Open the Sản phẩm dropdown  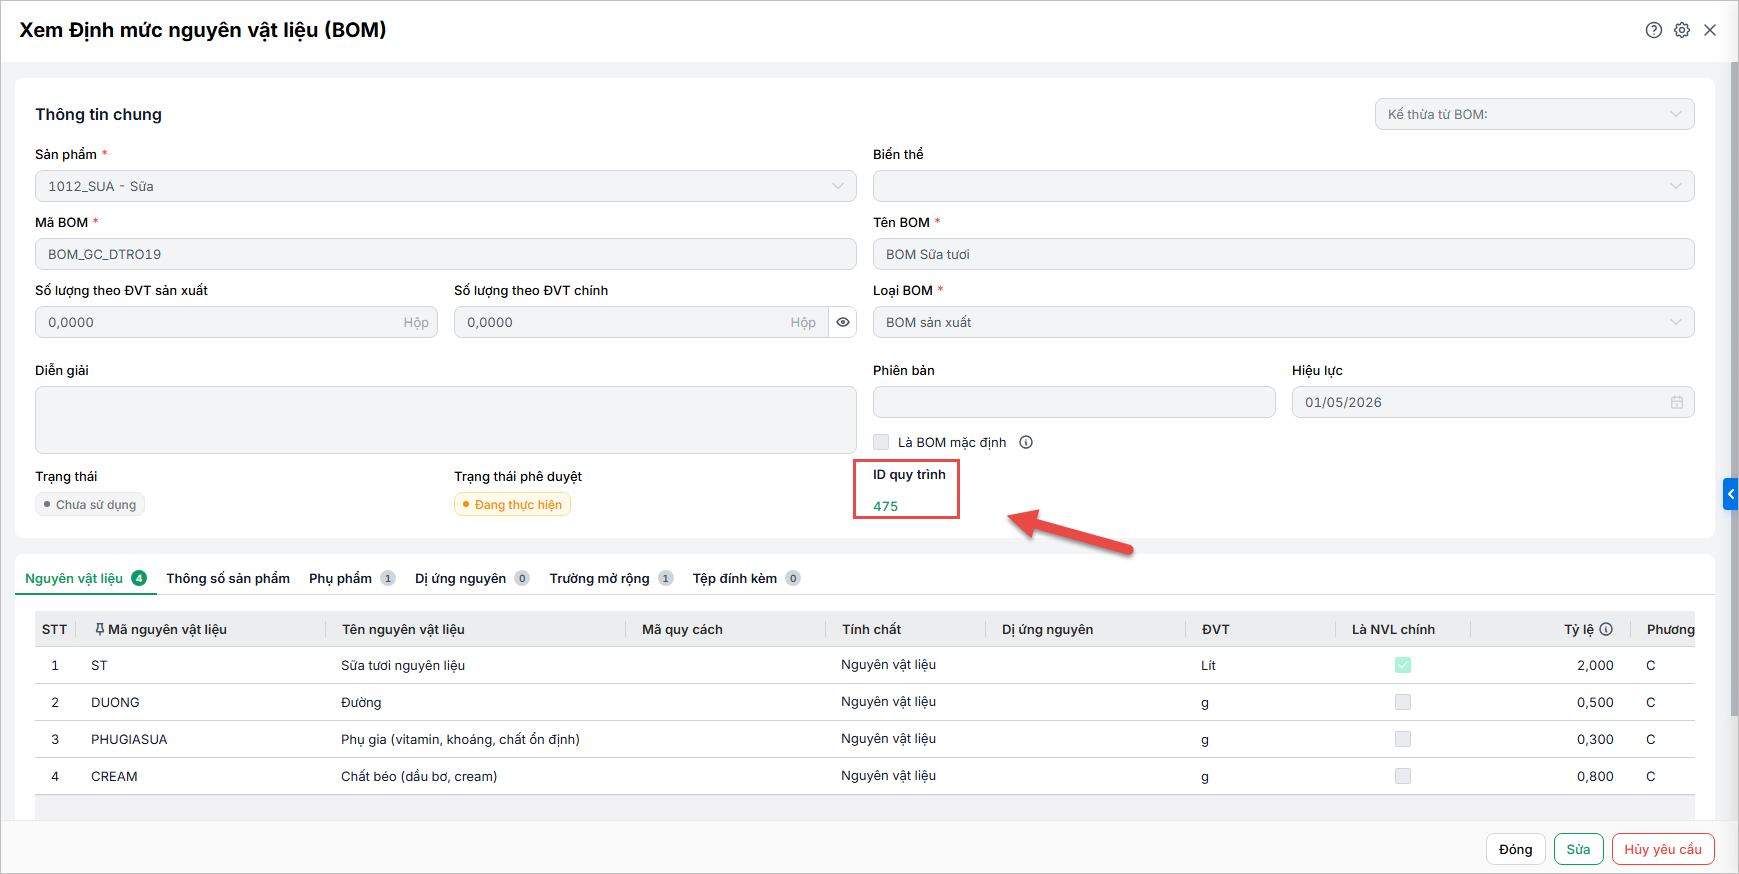[445, 186]
